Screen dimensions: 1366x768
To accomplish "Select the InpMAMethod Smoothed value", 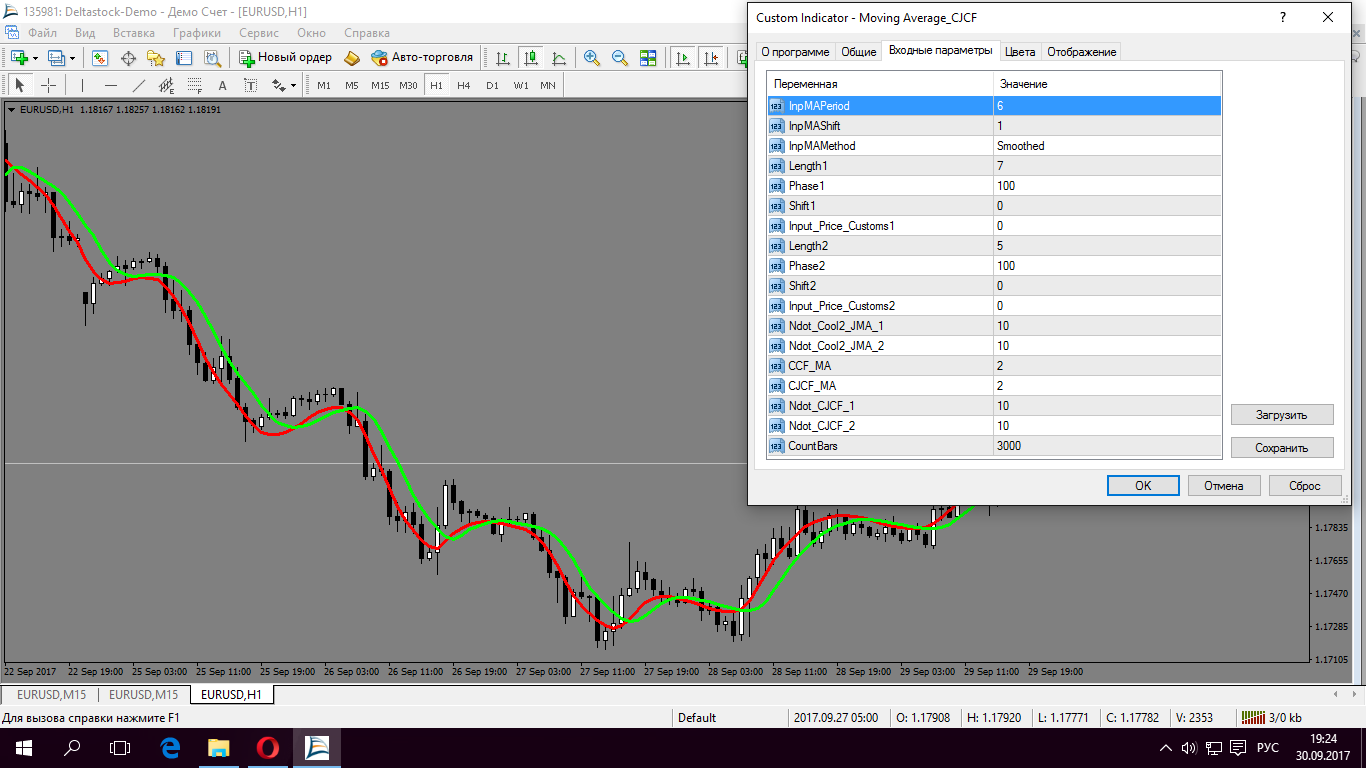I will pos(1107,145).
